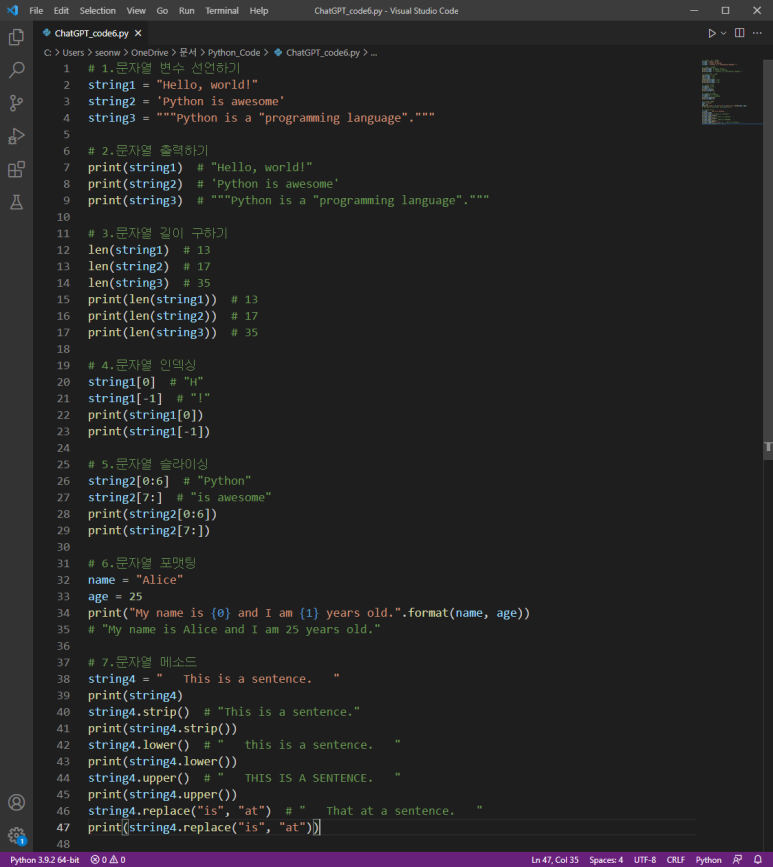Change indentation via Spaces: 4
The height and width of the screenshot is (867, 773).
[606, 860]
